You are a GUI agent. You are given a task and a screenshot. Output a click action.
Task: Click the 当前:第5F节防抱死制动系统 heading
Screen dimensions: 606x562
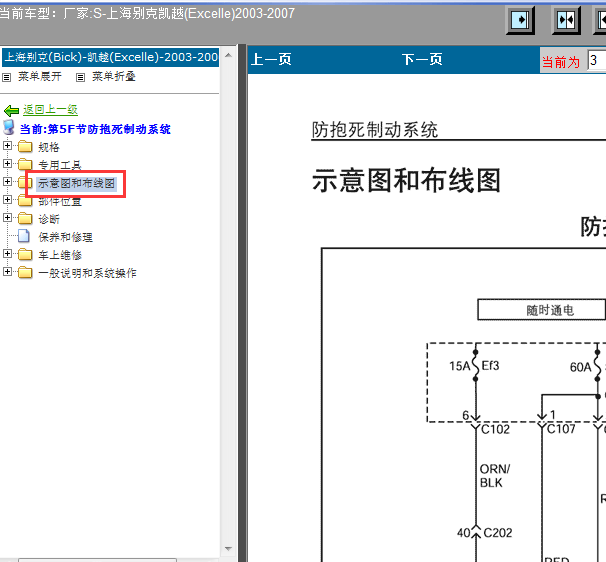click(95, 129)
